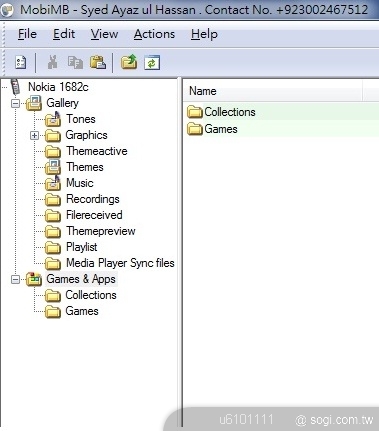Select the Themeactive label in tree

[97, 151]
